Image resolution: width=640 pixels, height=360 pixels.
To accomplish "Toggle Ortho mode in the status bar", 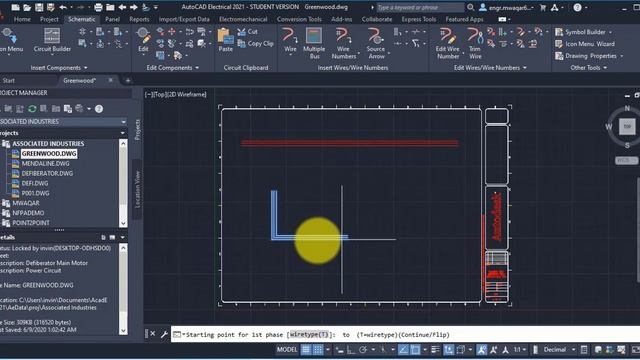I will pyautogui.click(x=351, y=349).
